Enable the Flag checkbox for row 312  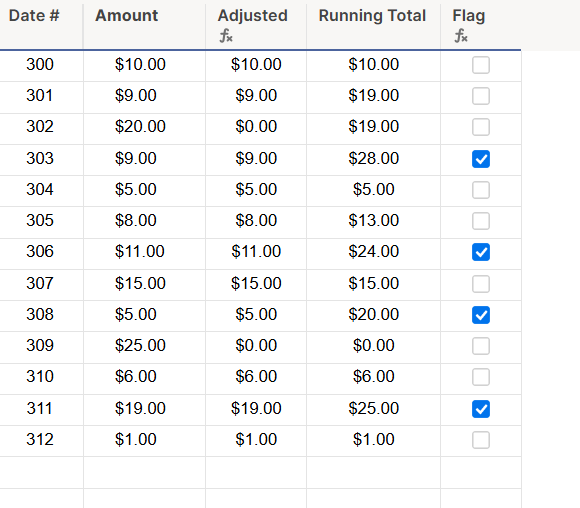click(x=481, y=440)
